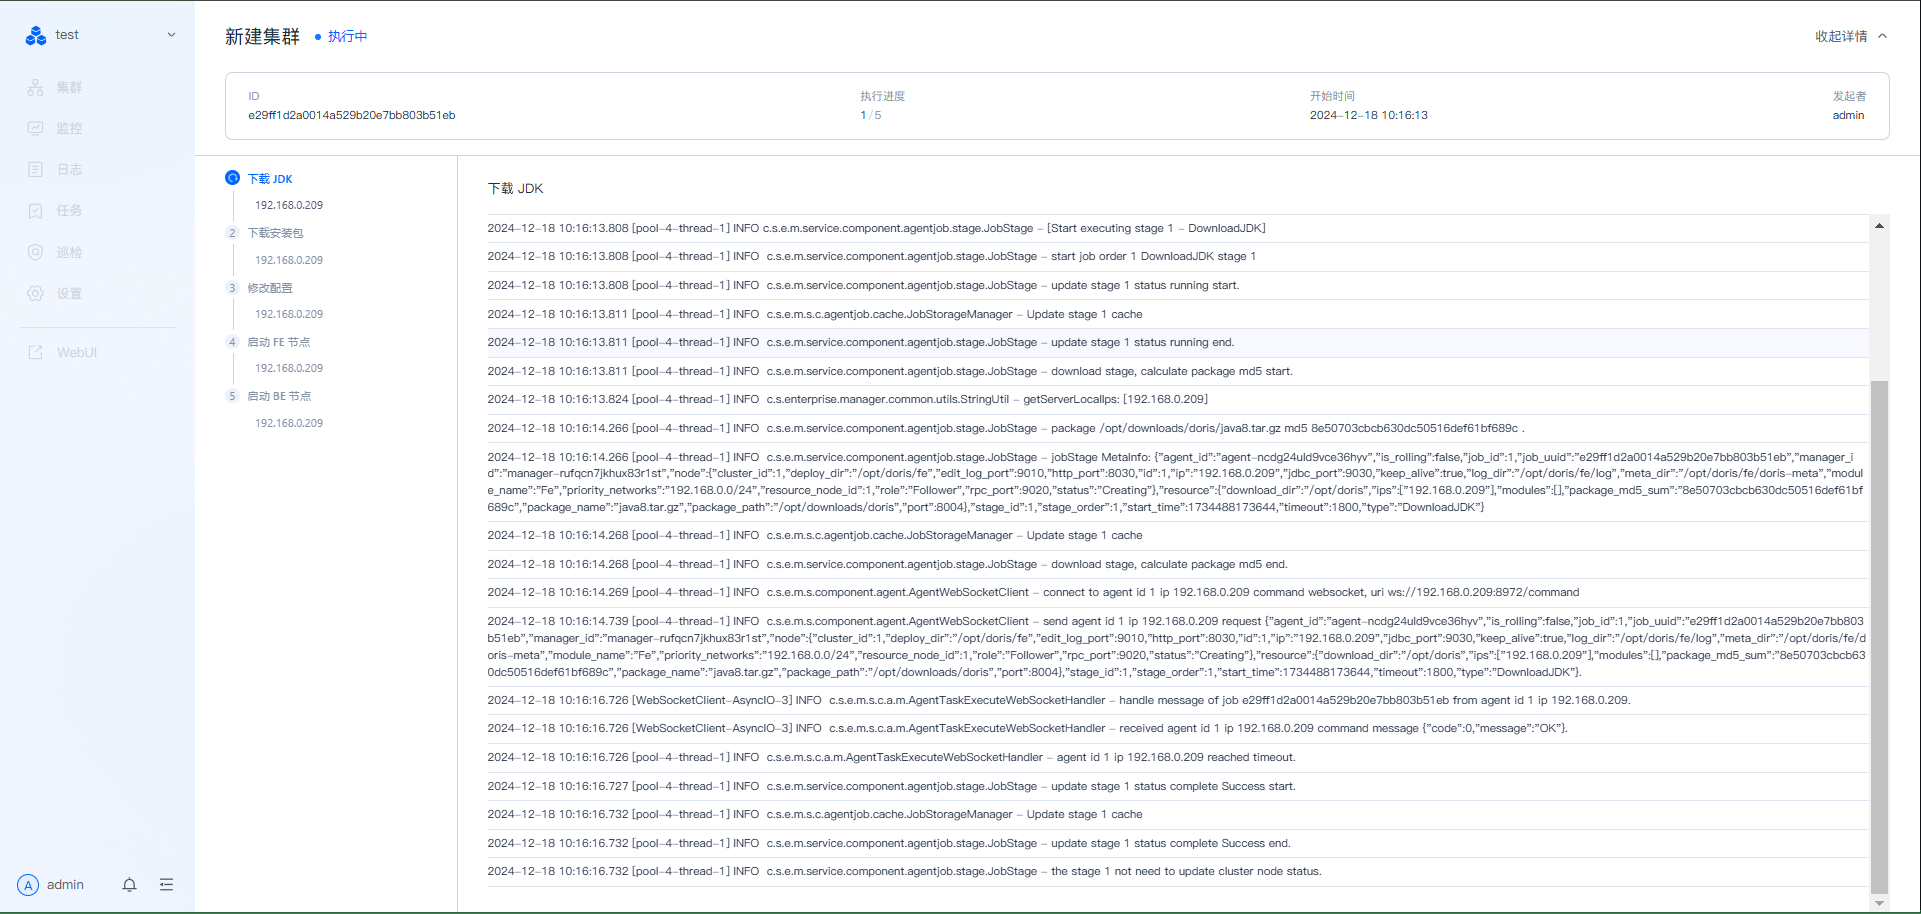Click the Doris logo next to test
1921x914 pixels.
[x=36, y=36]
